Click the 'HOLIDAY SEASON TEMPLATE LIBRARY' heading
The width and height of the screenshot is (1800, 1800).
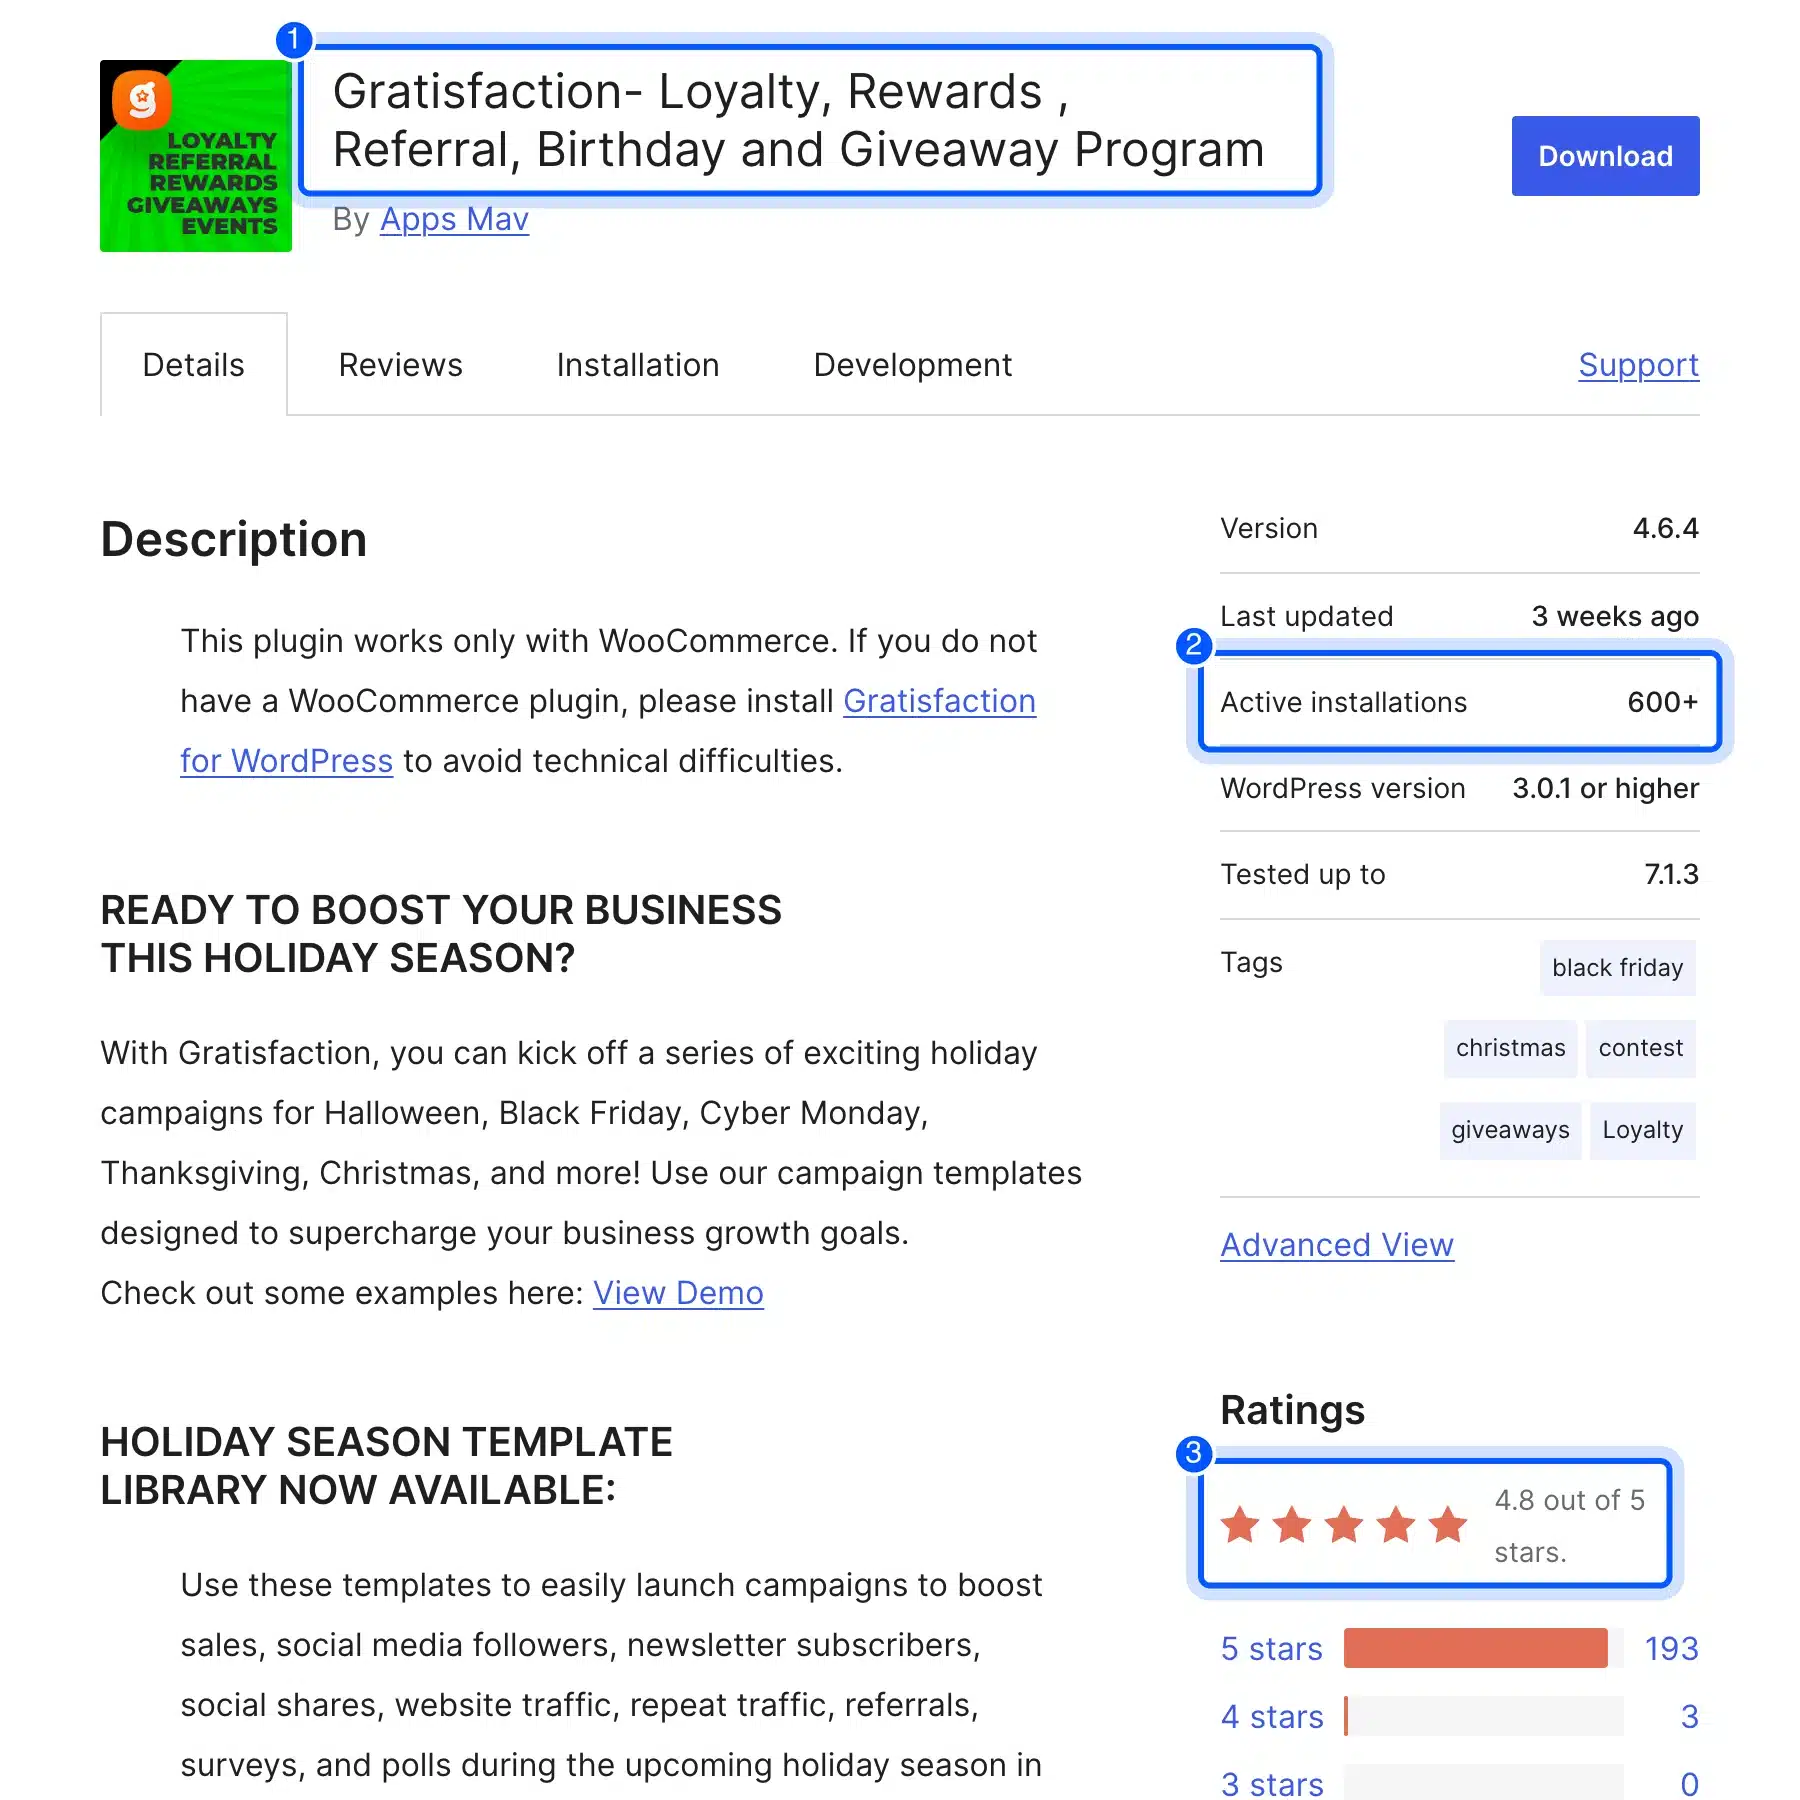tap(387, 1466)
